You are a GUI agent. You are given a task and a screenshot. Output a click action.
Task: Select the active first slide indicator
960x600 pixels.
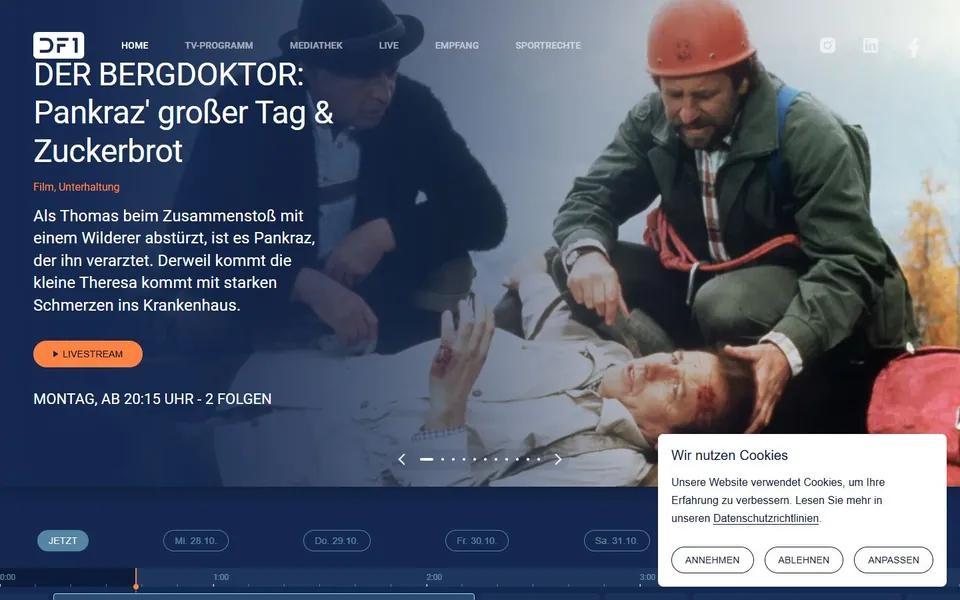[426, 459]
